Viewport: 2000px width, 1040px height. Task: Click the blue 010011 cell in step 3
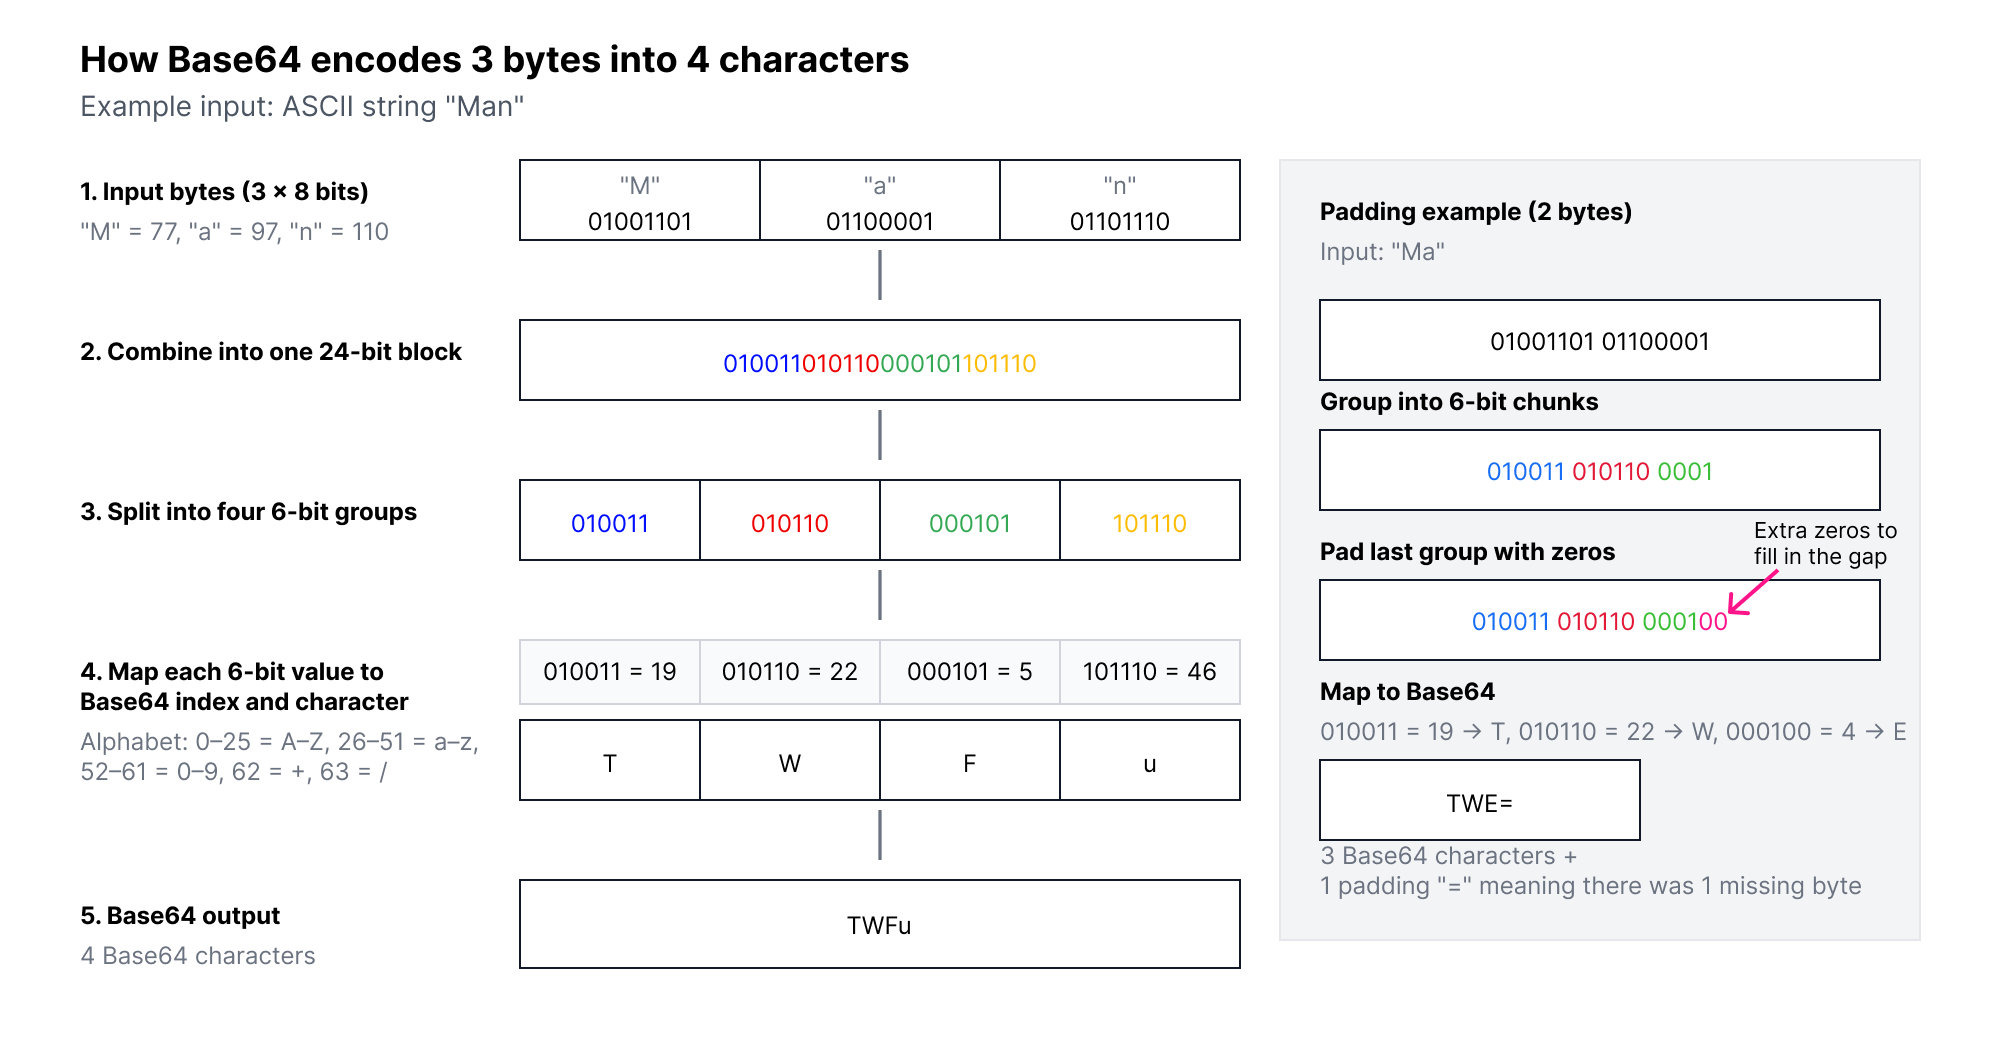[610, 521]
